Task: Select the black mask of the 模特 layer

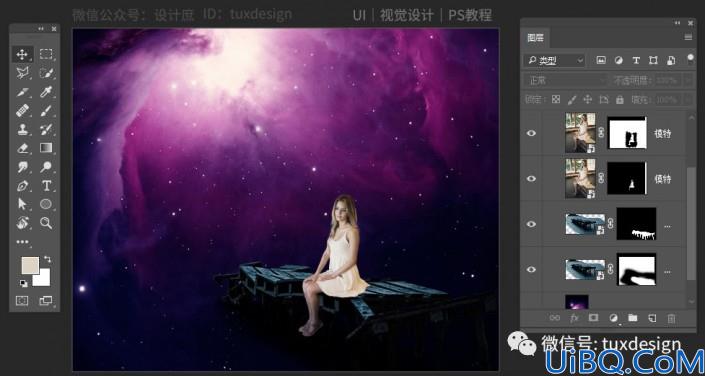Action: tap(627, 178)
